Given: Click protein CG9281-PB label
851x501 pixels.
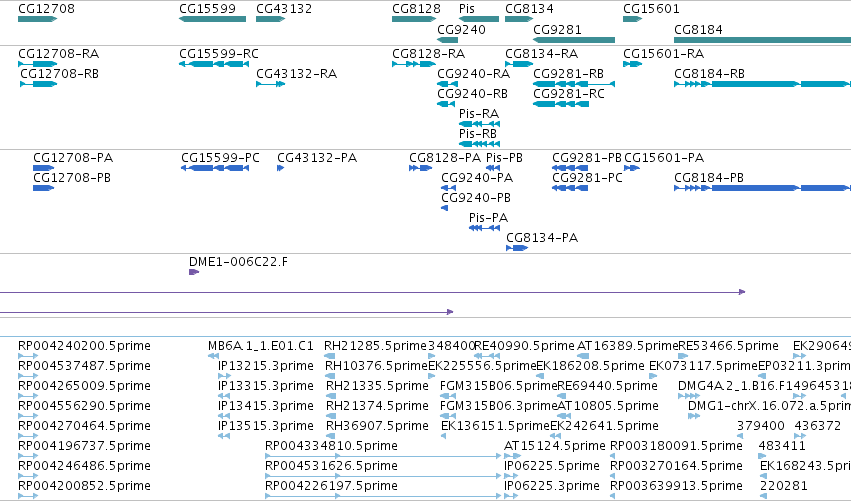Looking at the screenshot, I should click(x=587, y=158).
